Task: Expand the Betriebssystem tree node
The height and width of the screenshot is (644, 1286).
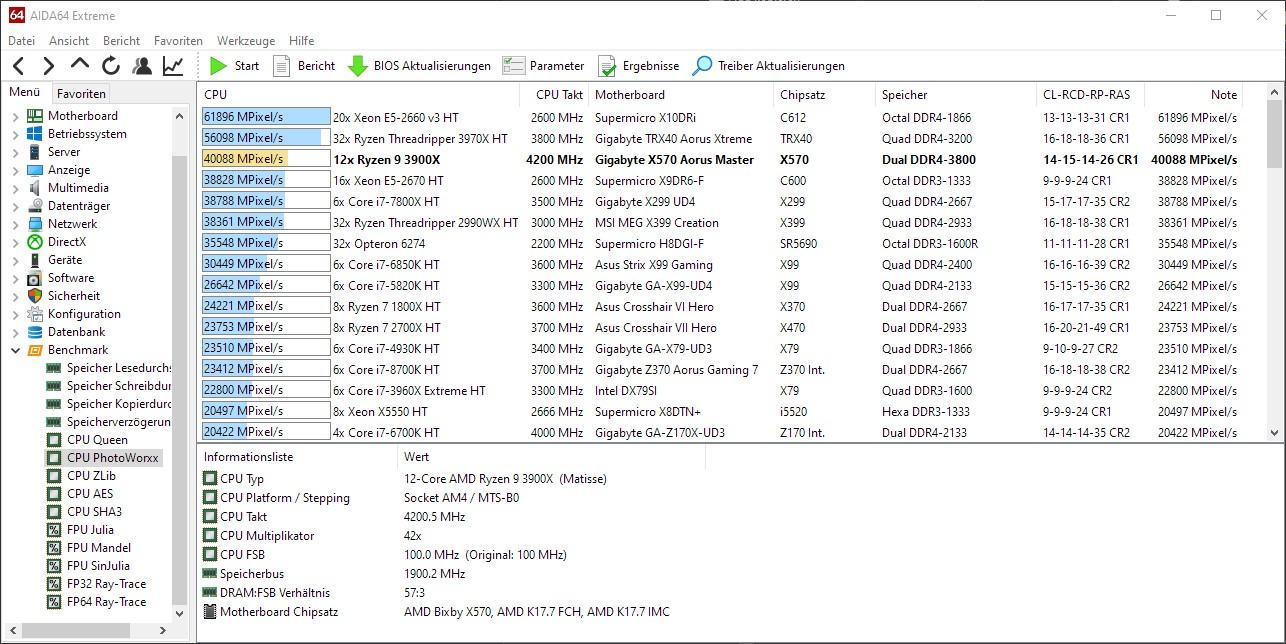Action: tap(15, 134)
